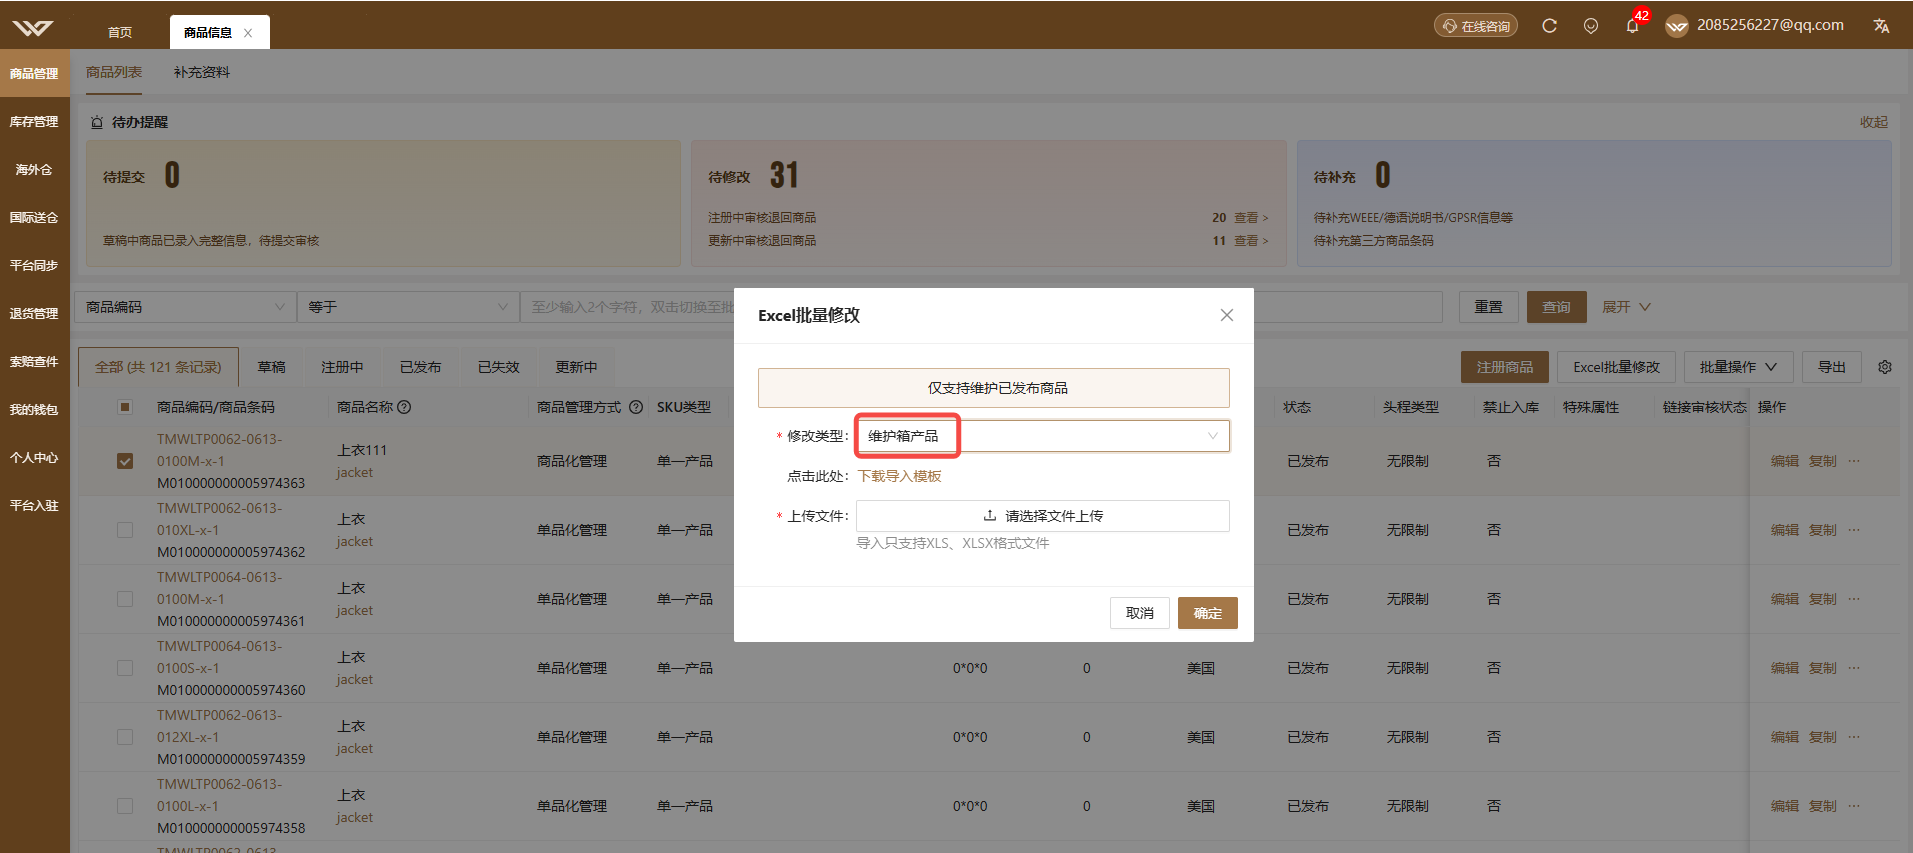Select the 补充资料 sub-tab
The width and height of the screenshot is (1913, 853).
click(202, 72)
